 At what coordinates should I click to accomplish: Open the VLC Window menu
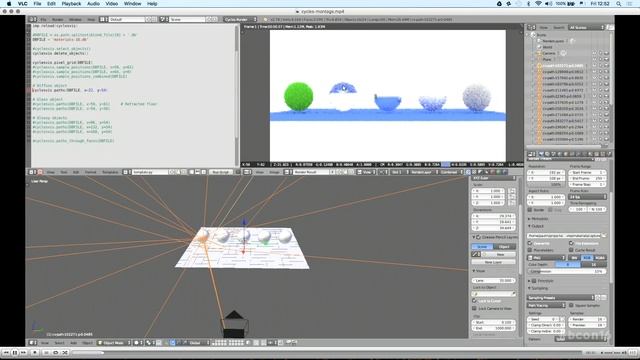tap(132, 4)
